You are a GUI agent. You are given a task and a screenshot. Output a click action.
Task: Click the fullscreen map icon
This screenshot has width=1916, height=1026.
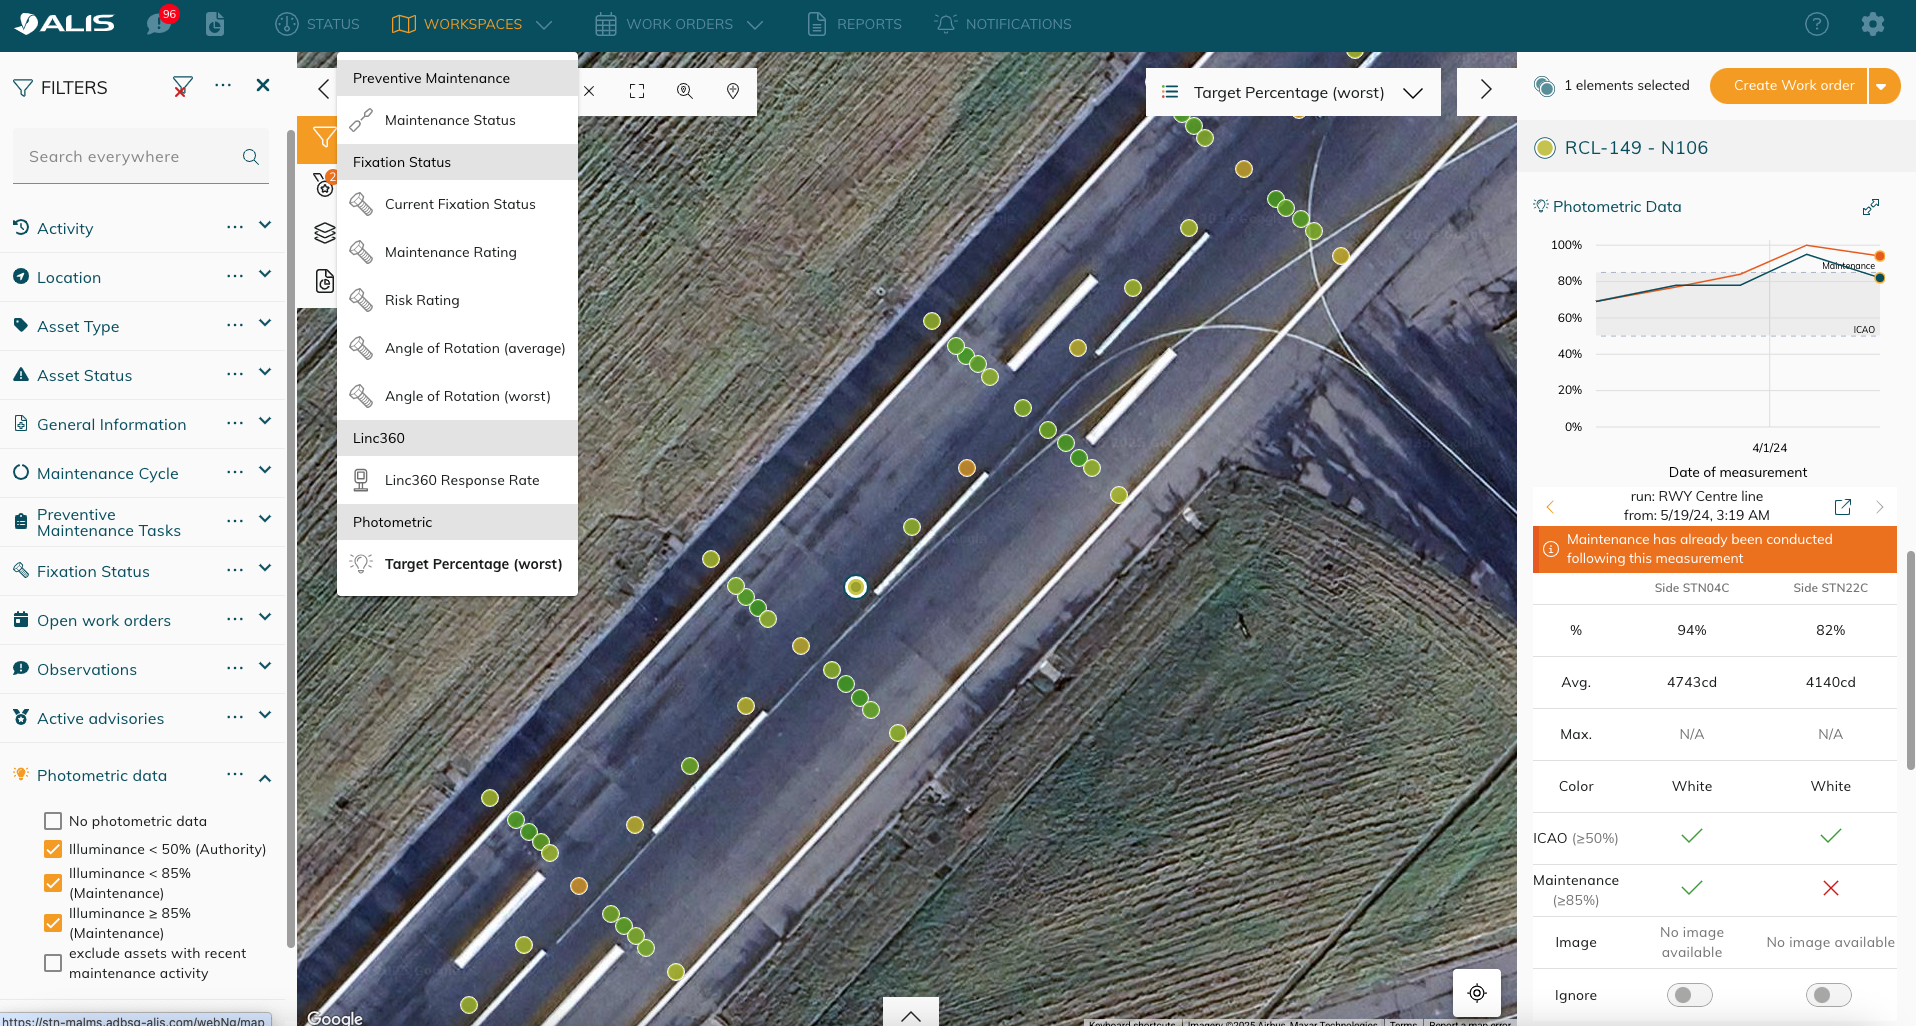pos(637,91)
